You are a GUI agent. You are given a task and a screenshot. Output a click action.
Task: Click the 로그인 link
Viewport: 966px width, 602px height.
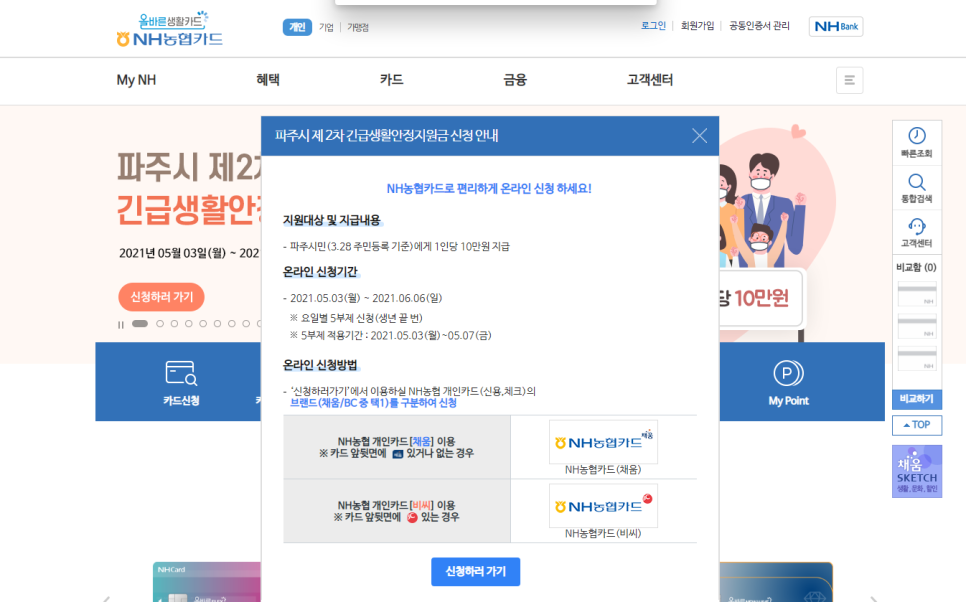coord(653,26)
